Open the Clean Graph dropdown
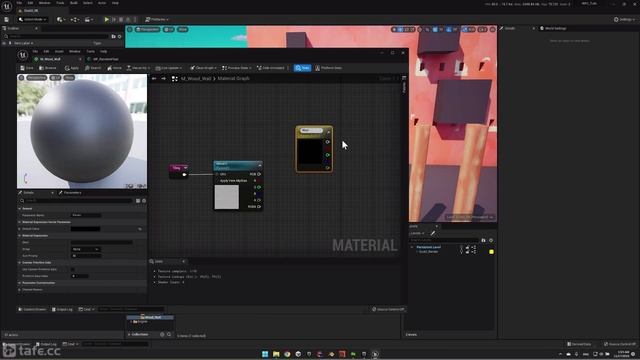The width and height of the screenshot is (640, 360). pyautogui.click(x=203, y=68)
